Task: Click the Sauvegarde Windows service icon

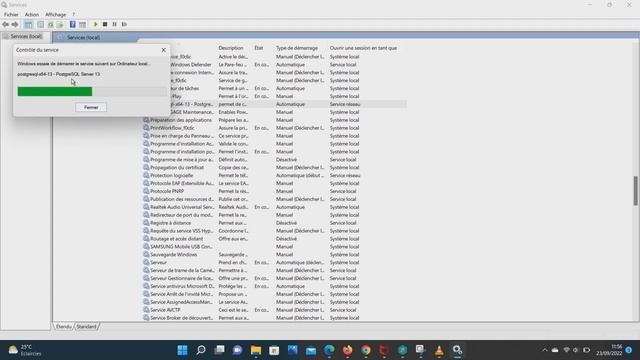Action: (146, 254)
